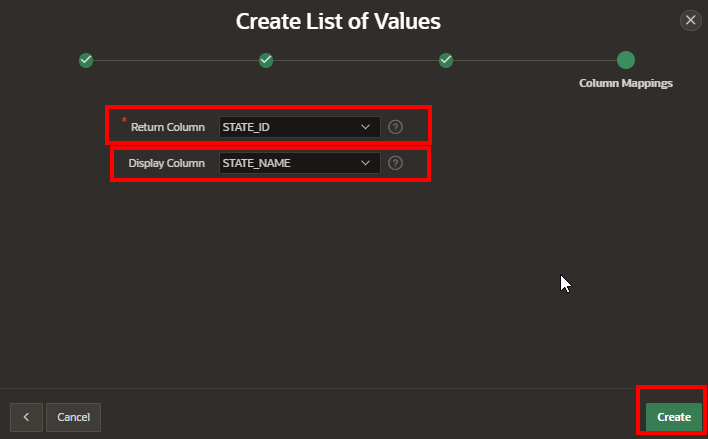Open help for Display Column

point(395,163)
